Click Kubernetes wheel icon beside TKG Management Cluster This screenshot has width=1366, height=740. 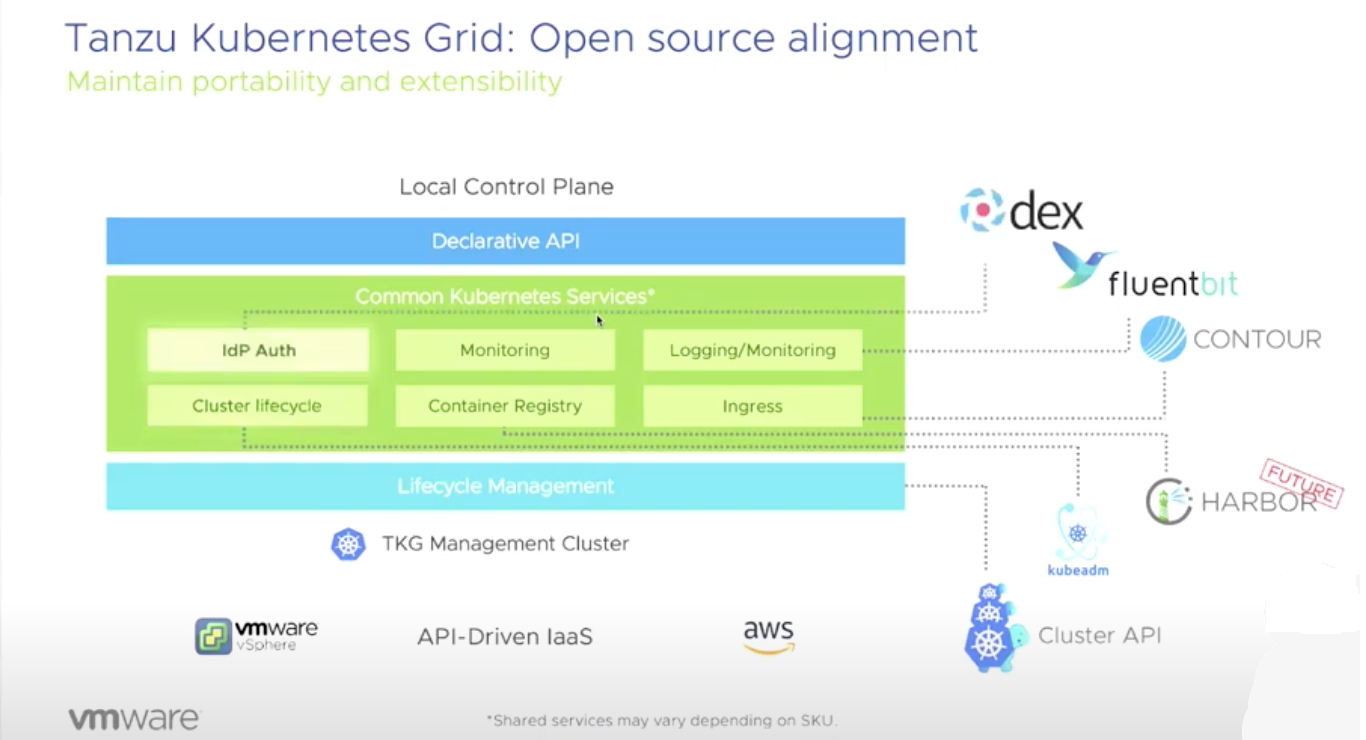pyautogui.click(x=348, y=544)
